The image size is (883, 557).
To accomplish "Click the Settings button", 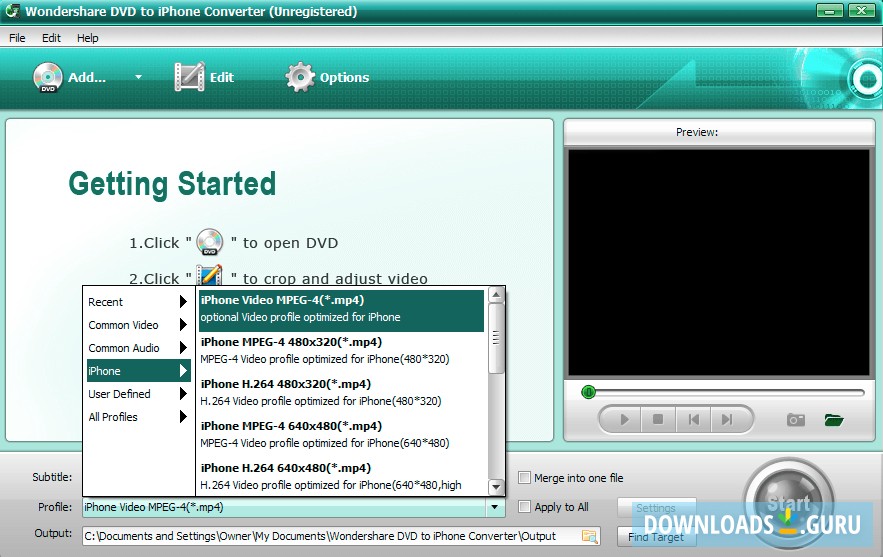I will pyautogui.click(x=656, y=507).
